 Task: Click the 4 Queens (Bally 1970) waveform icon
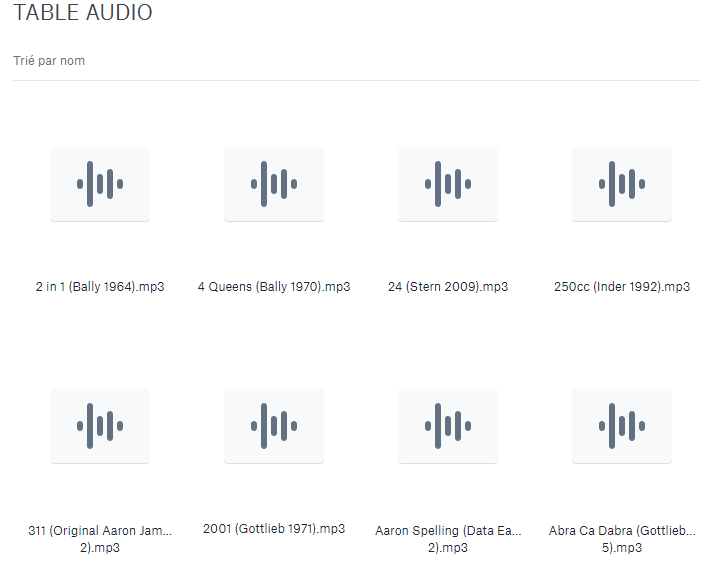pyautogui.click(x=274, y=184)
